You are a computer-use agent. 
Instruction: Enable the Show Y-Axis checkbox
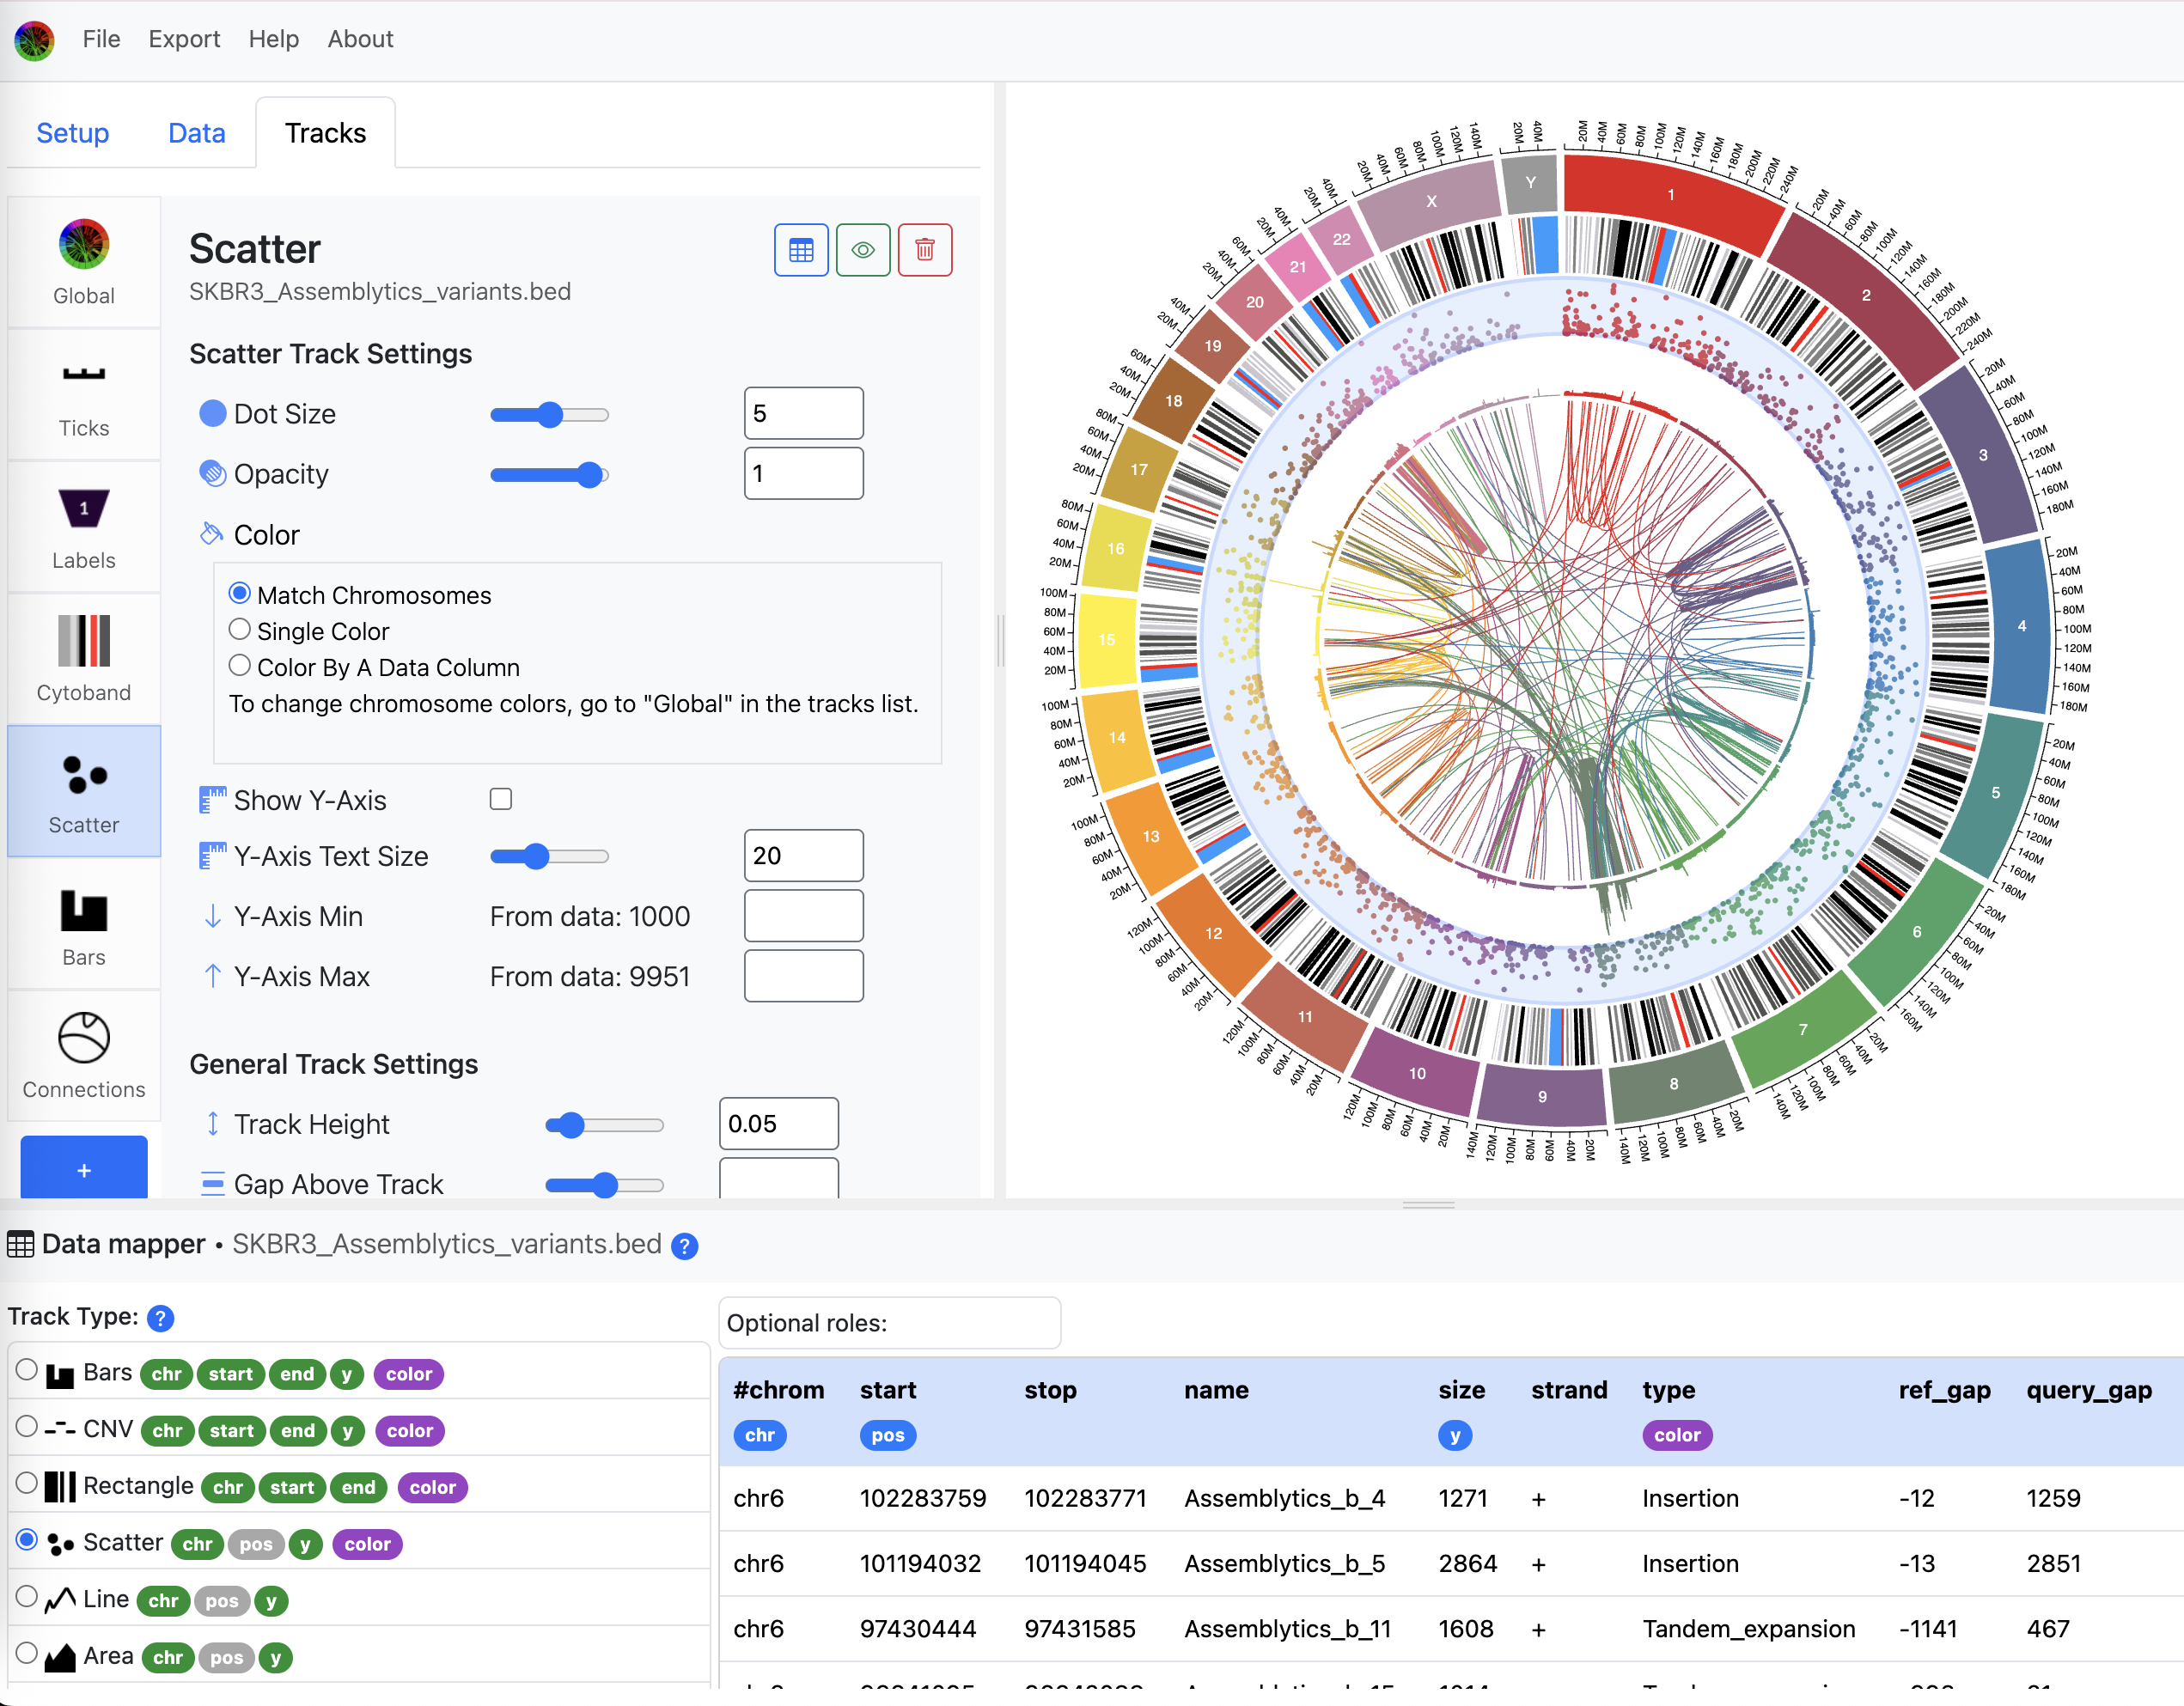point(501,799)
